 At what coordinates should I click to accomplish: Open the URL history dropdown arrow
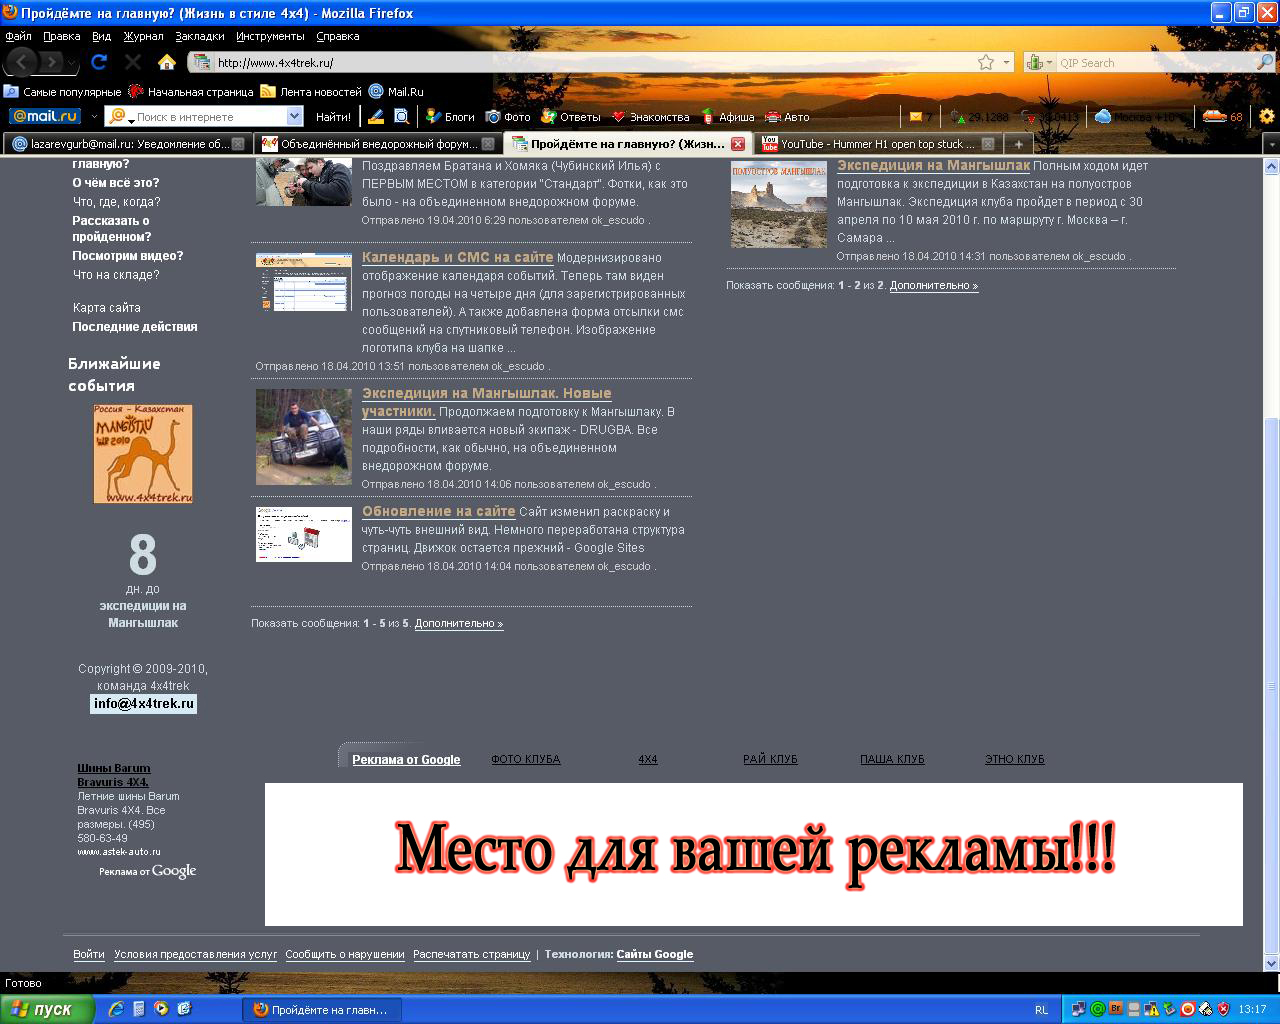point(1006,62)
